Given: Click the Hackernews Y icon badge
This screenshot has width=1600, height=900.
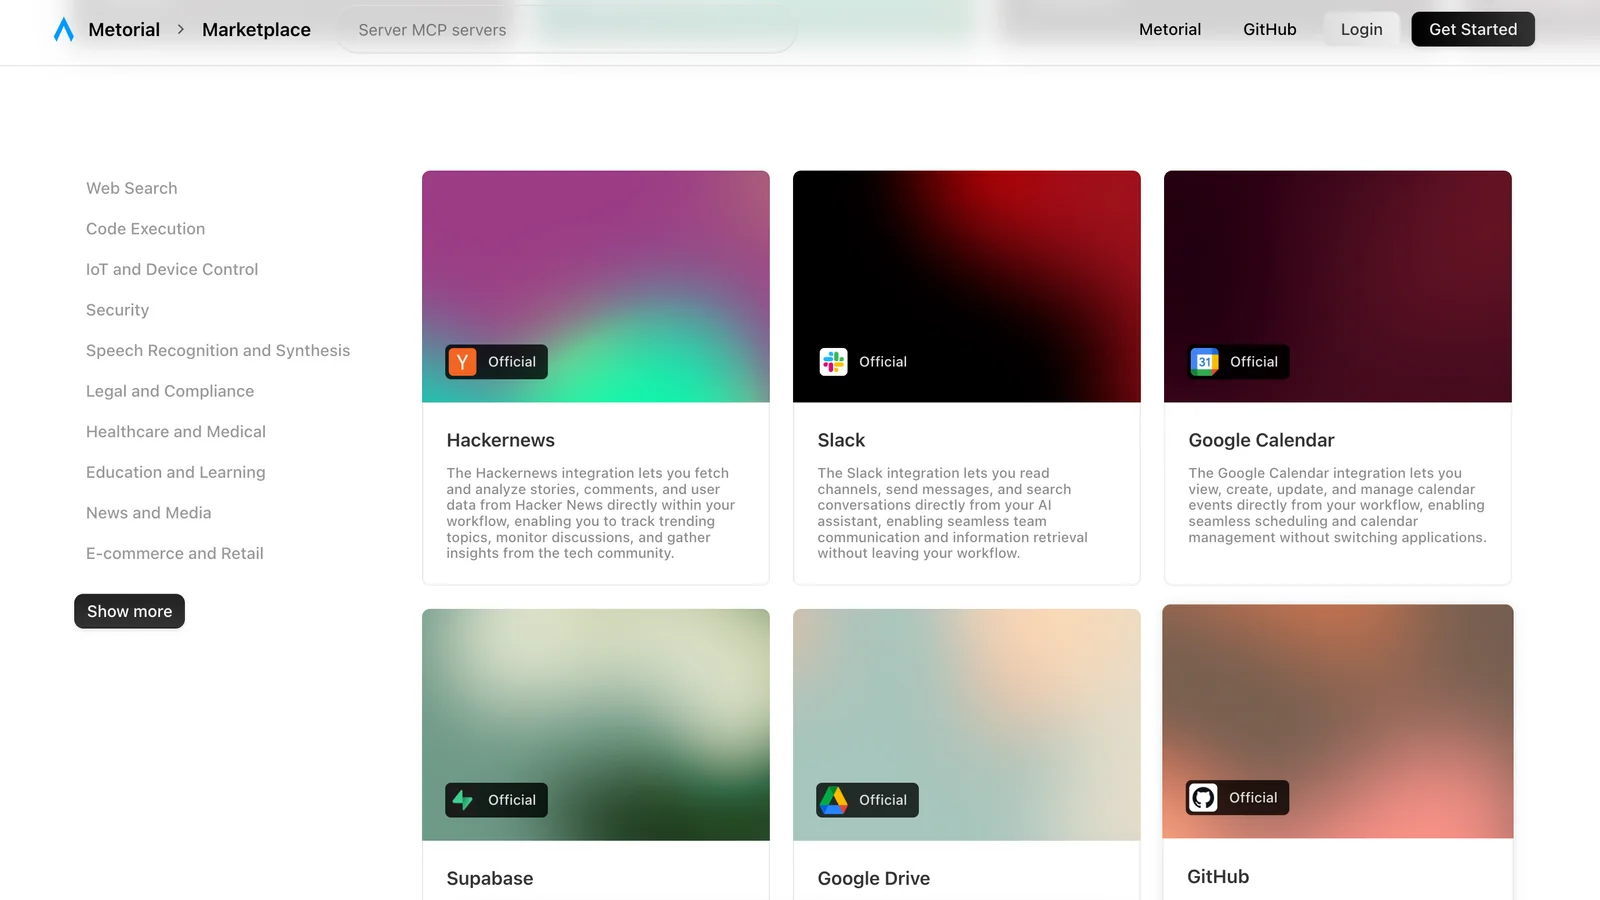Looking at the screenshot, I should pos(462,362).
